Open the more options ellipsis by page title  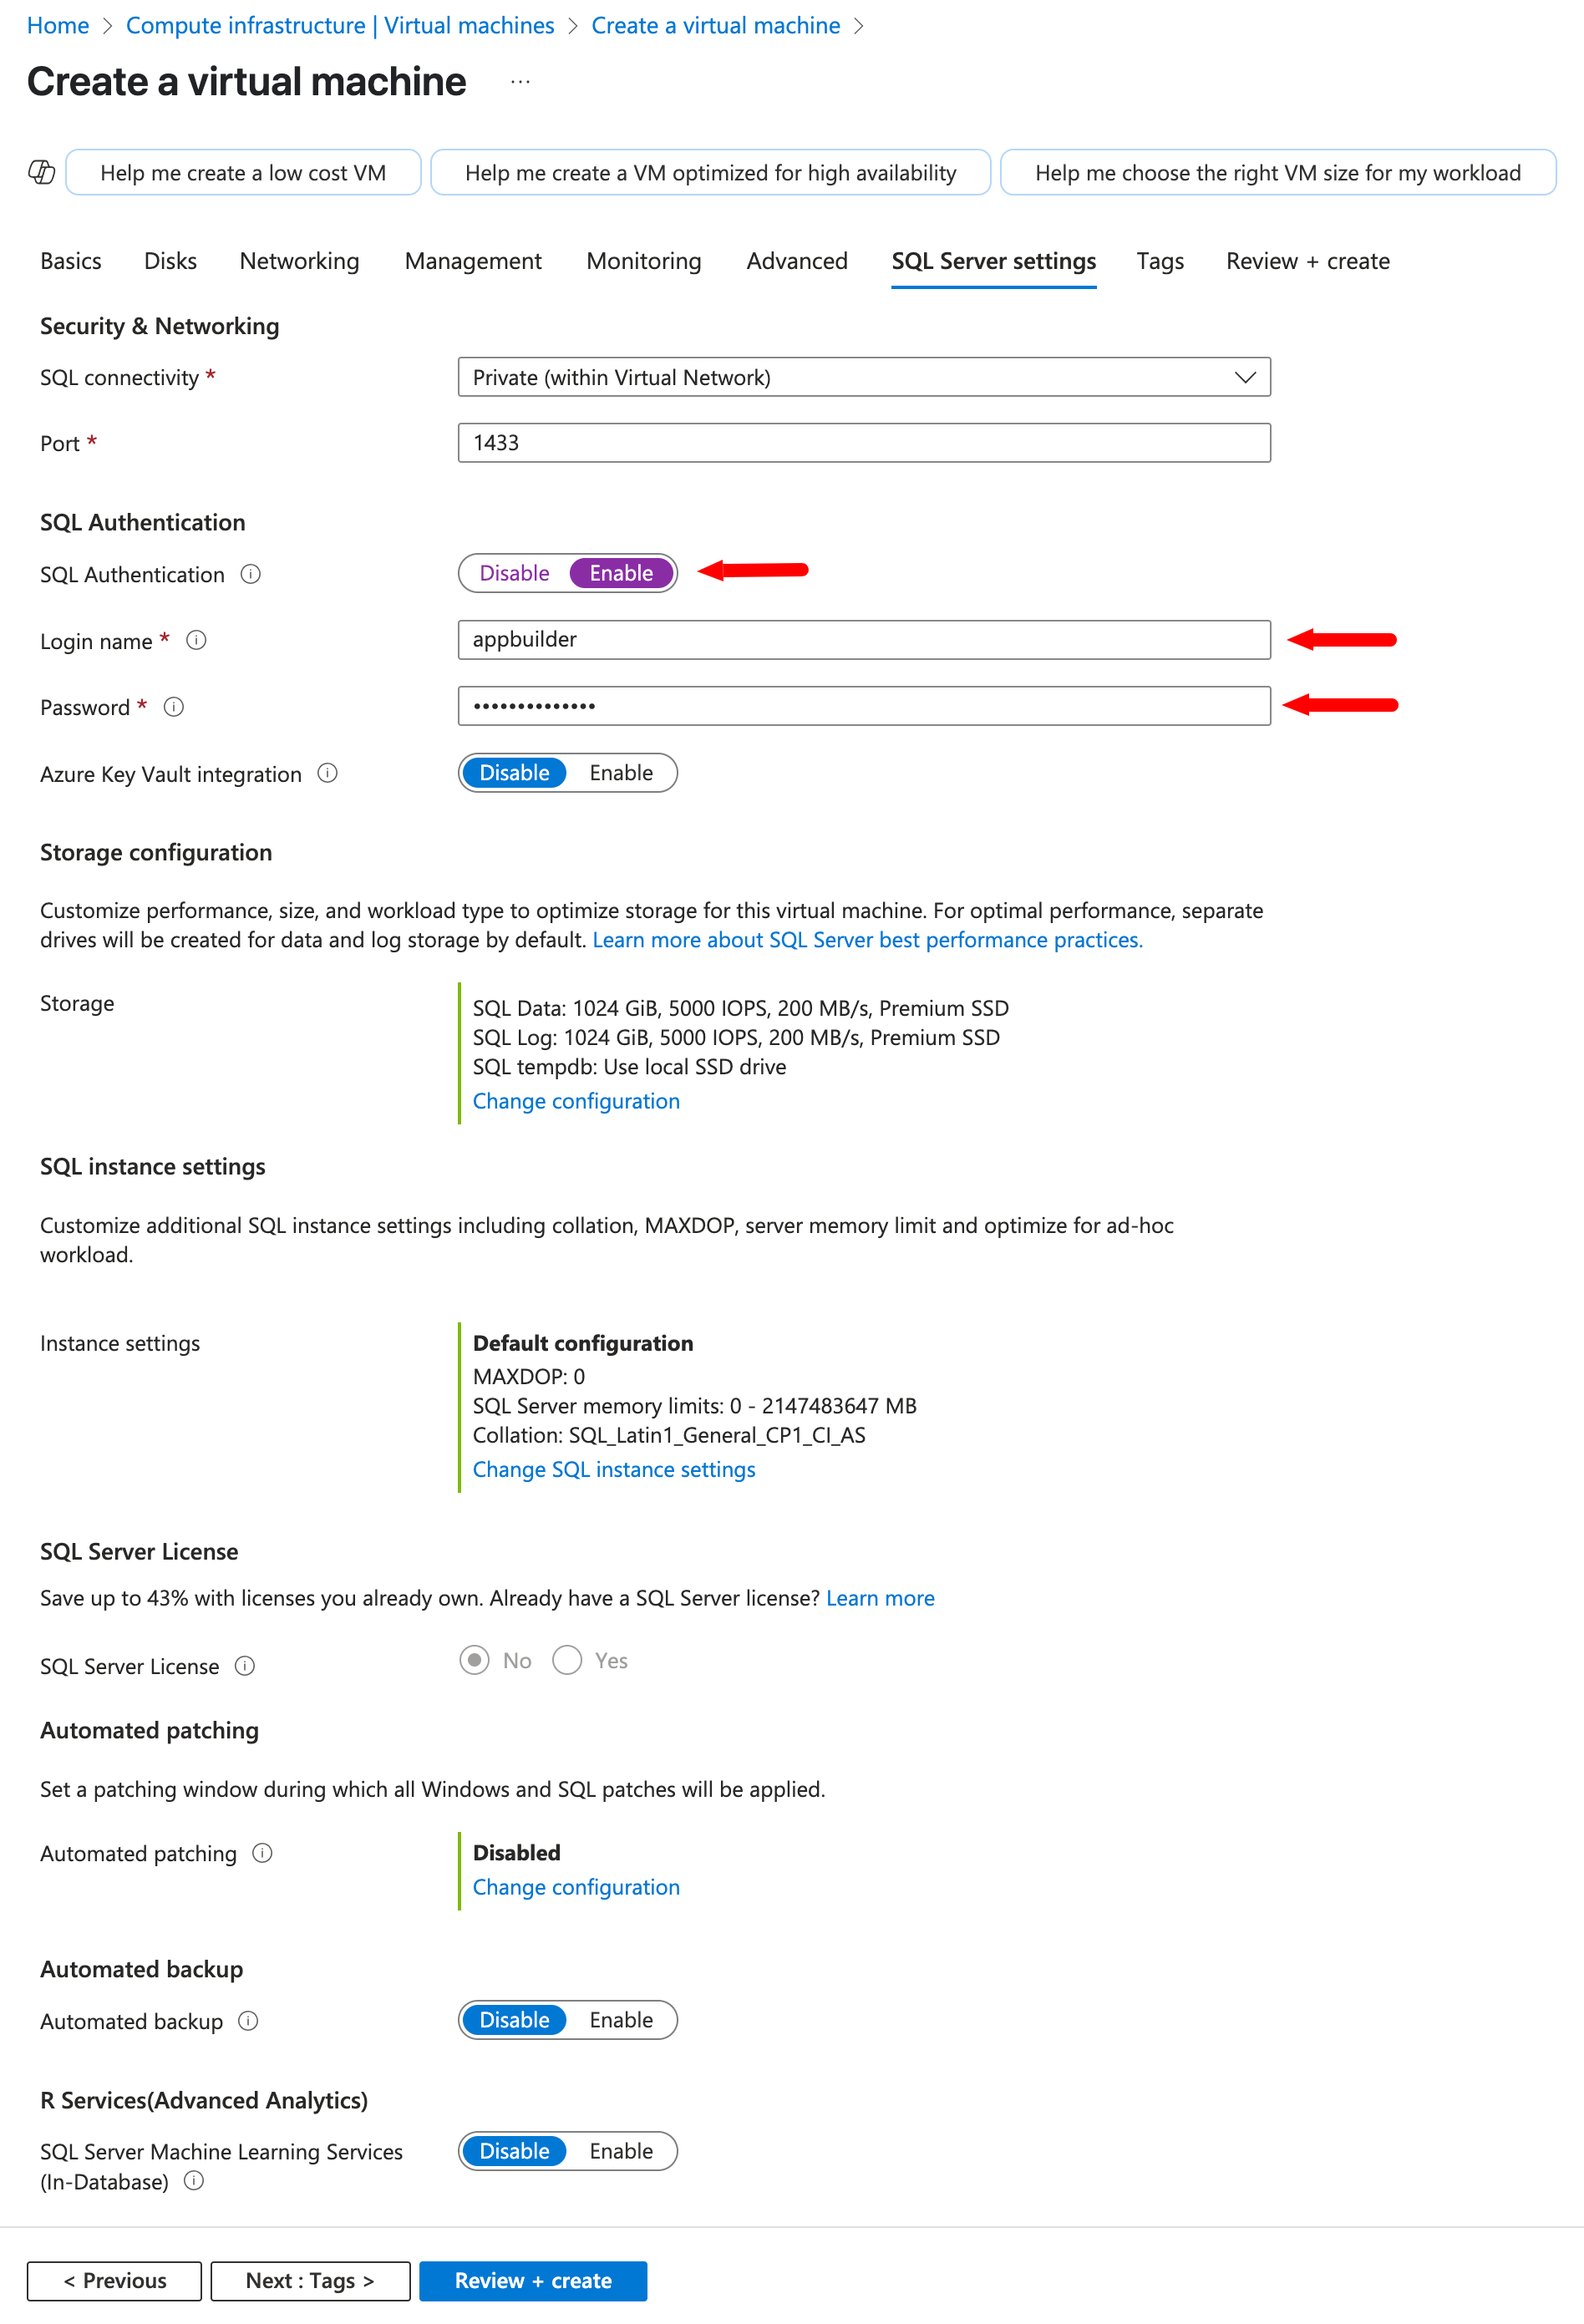pos(520,82)
